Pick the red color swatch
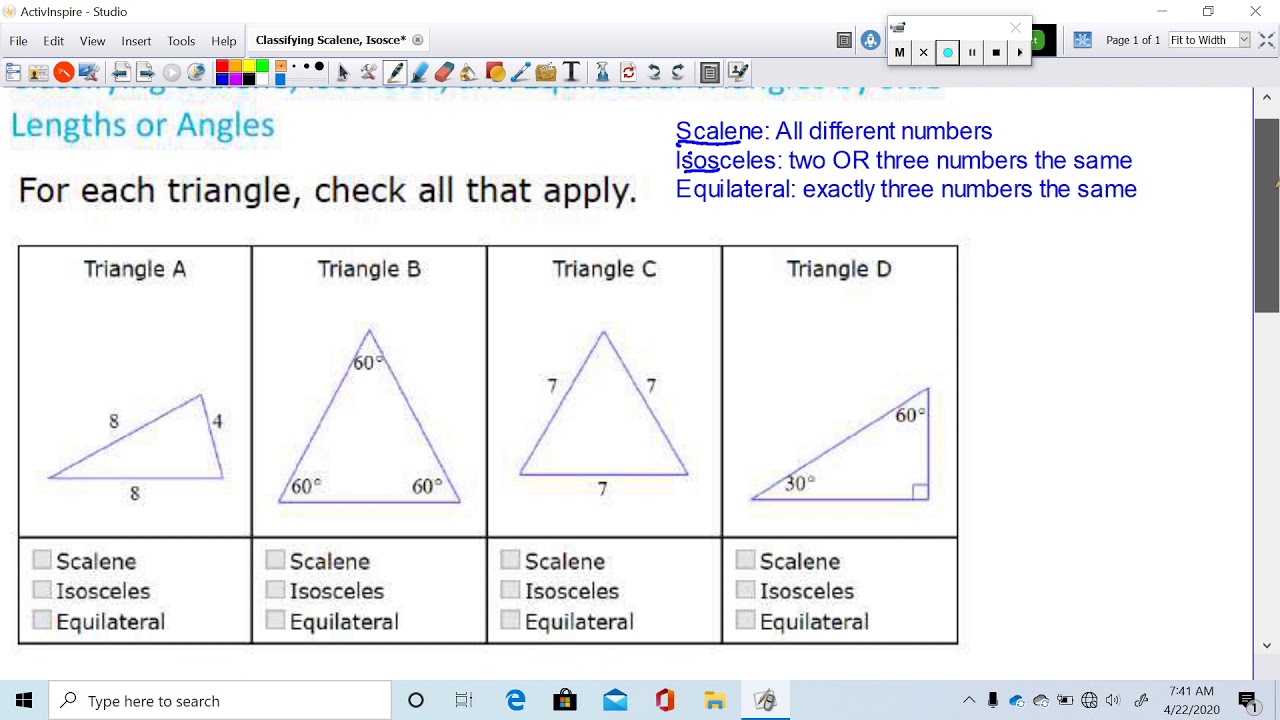The height and width of the screenshot is (720, 1280). coord(222,66)
